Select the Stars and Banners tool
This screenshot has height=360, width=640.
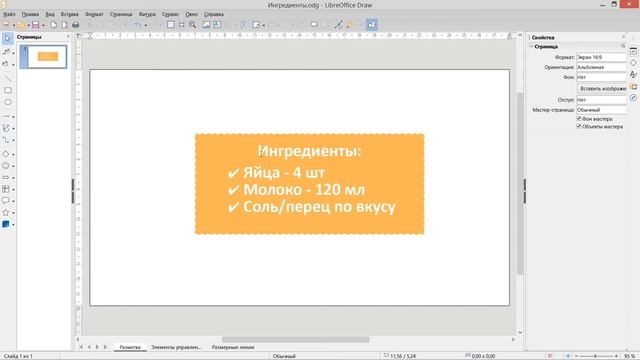[6, 213]
